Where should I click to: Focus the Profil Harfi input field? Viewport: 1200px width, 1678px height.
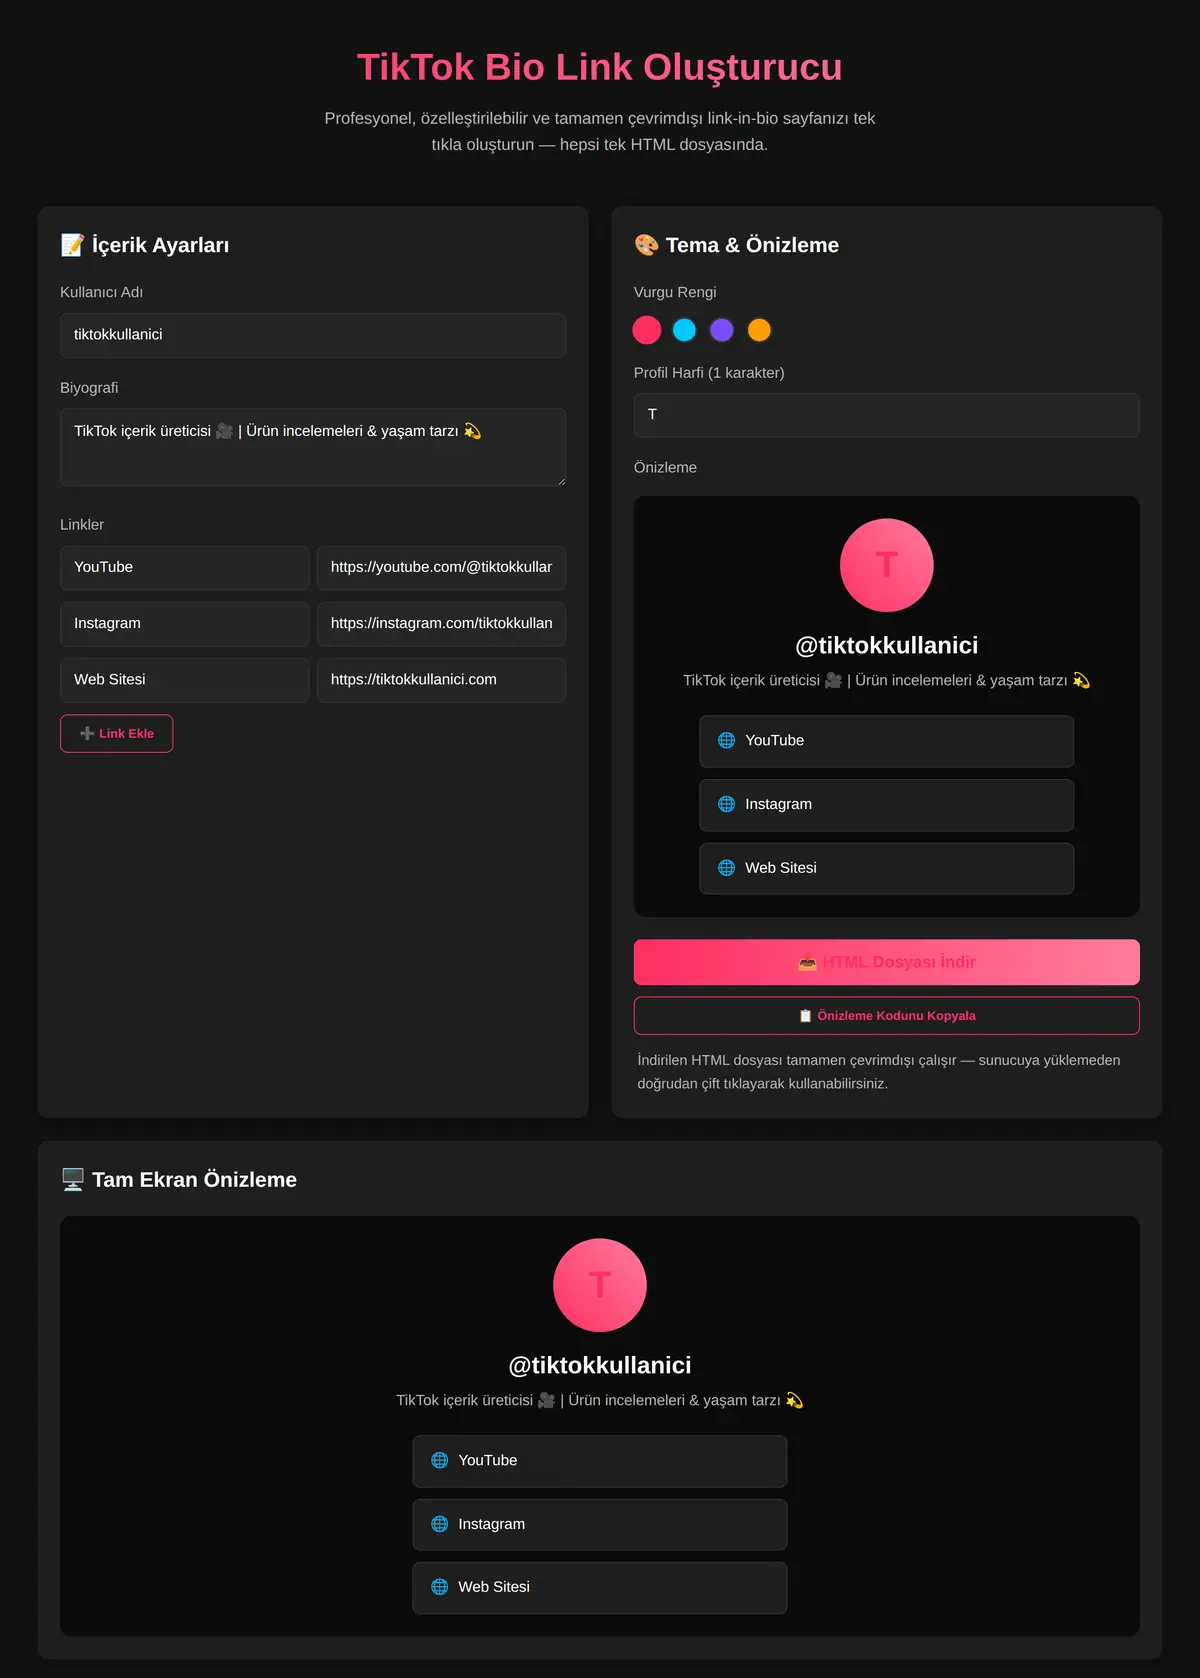click(x=887, y=415)
